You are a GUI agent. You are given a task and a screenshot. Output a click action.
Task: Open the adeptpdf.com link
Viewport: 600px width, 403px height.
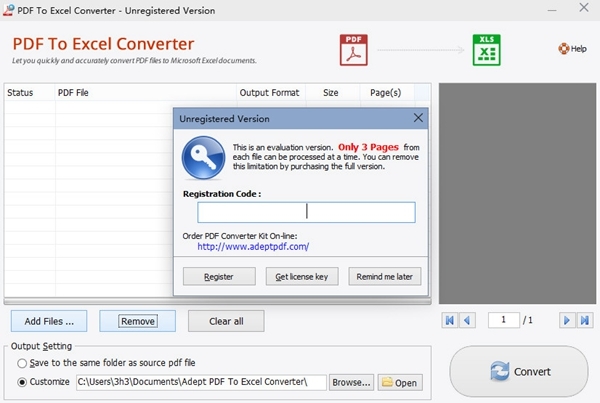tap(253, 247)
